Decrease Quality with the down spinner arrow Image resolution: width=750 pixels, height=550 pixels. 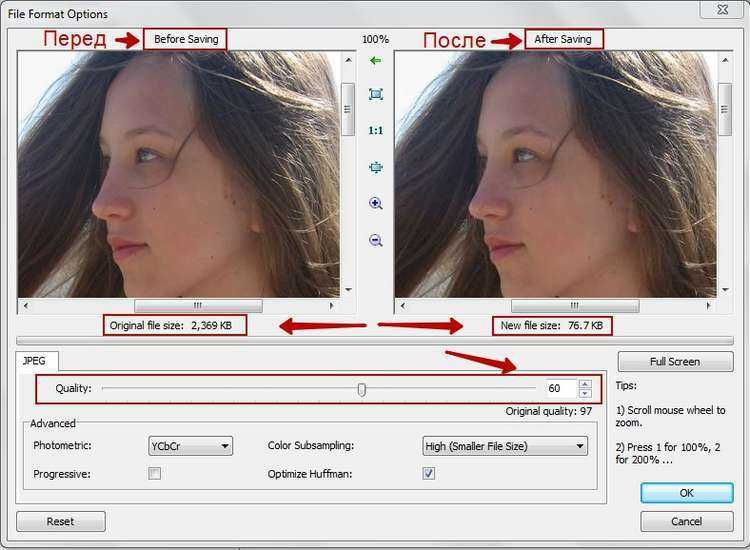(x=585, y=393)
